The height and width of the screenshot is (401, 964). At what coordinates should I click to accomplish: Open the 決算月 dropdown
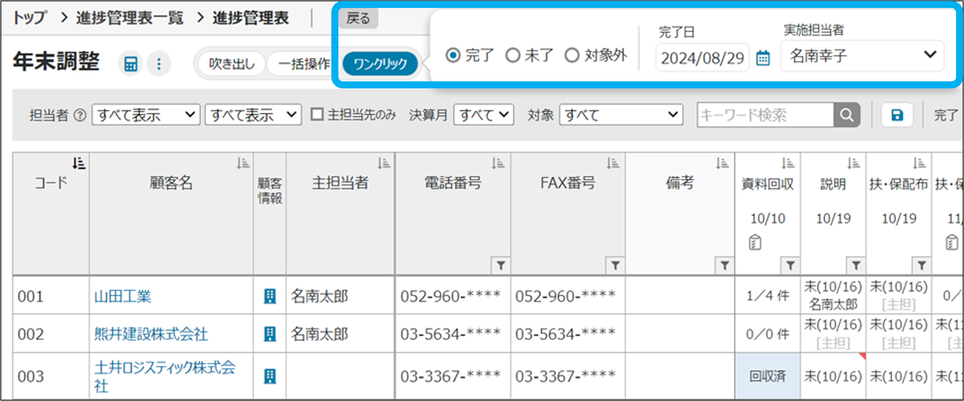tap(483, 115)
